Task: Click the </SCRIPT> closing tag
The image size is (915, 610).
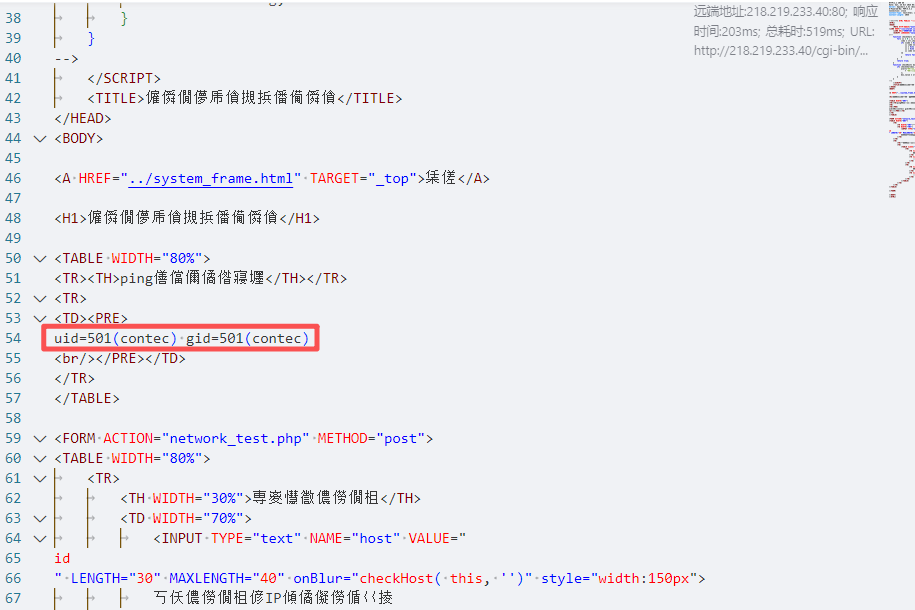Action: tap(124, 79)
